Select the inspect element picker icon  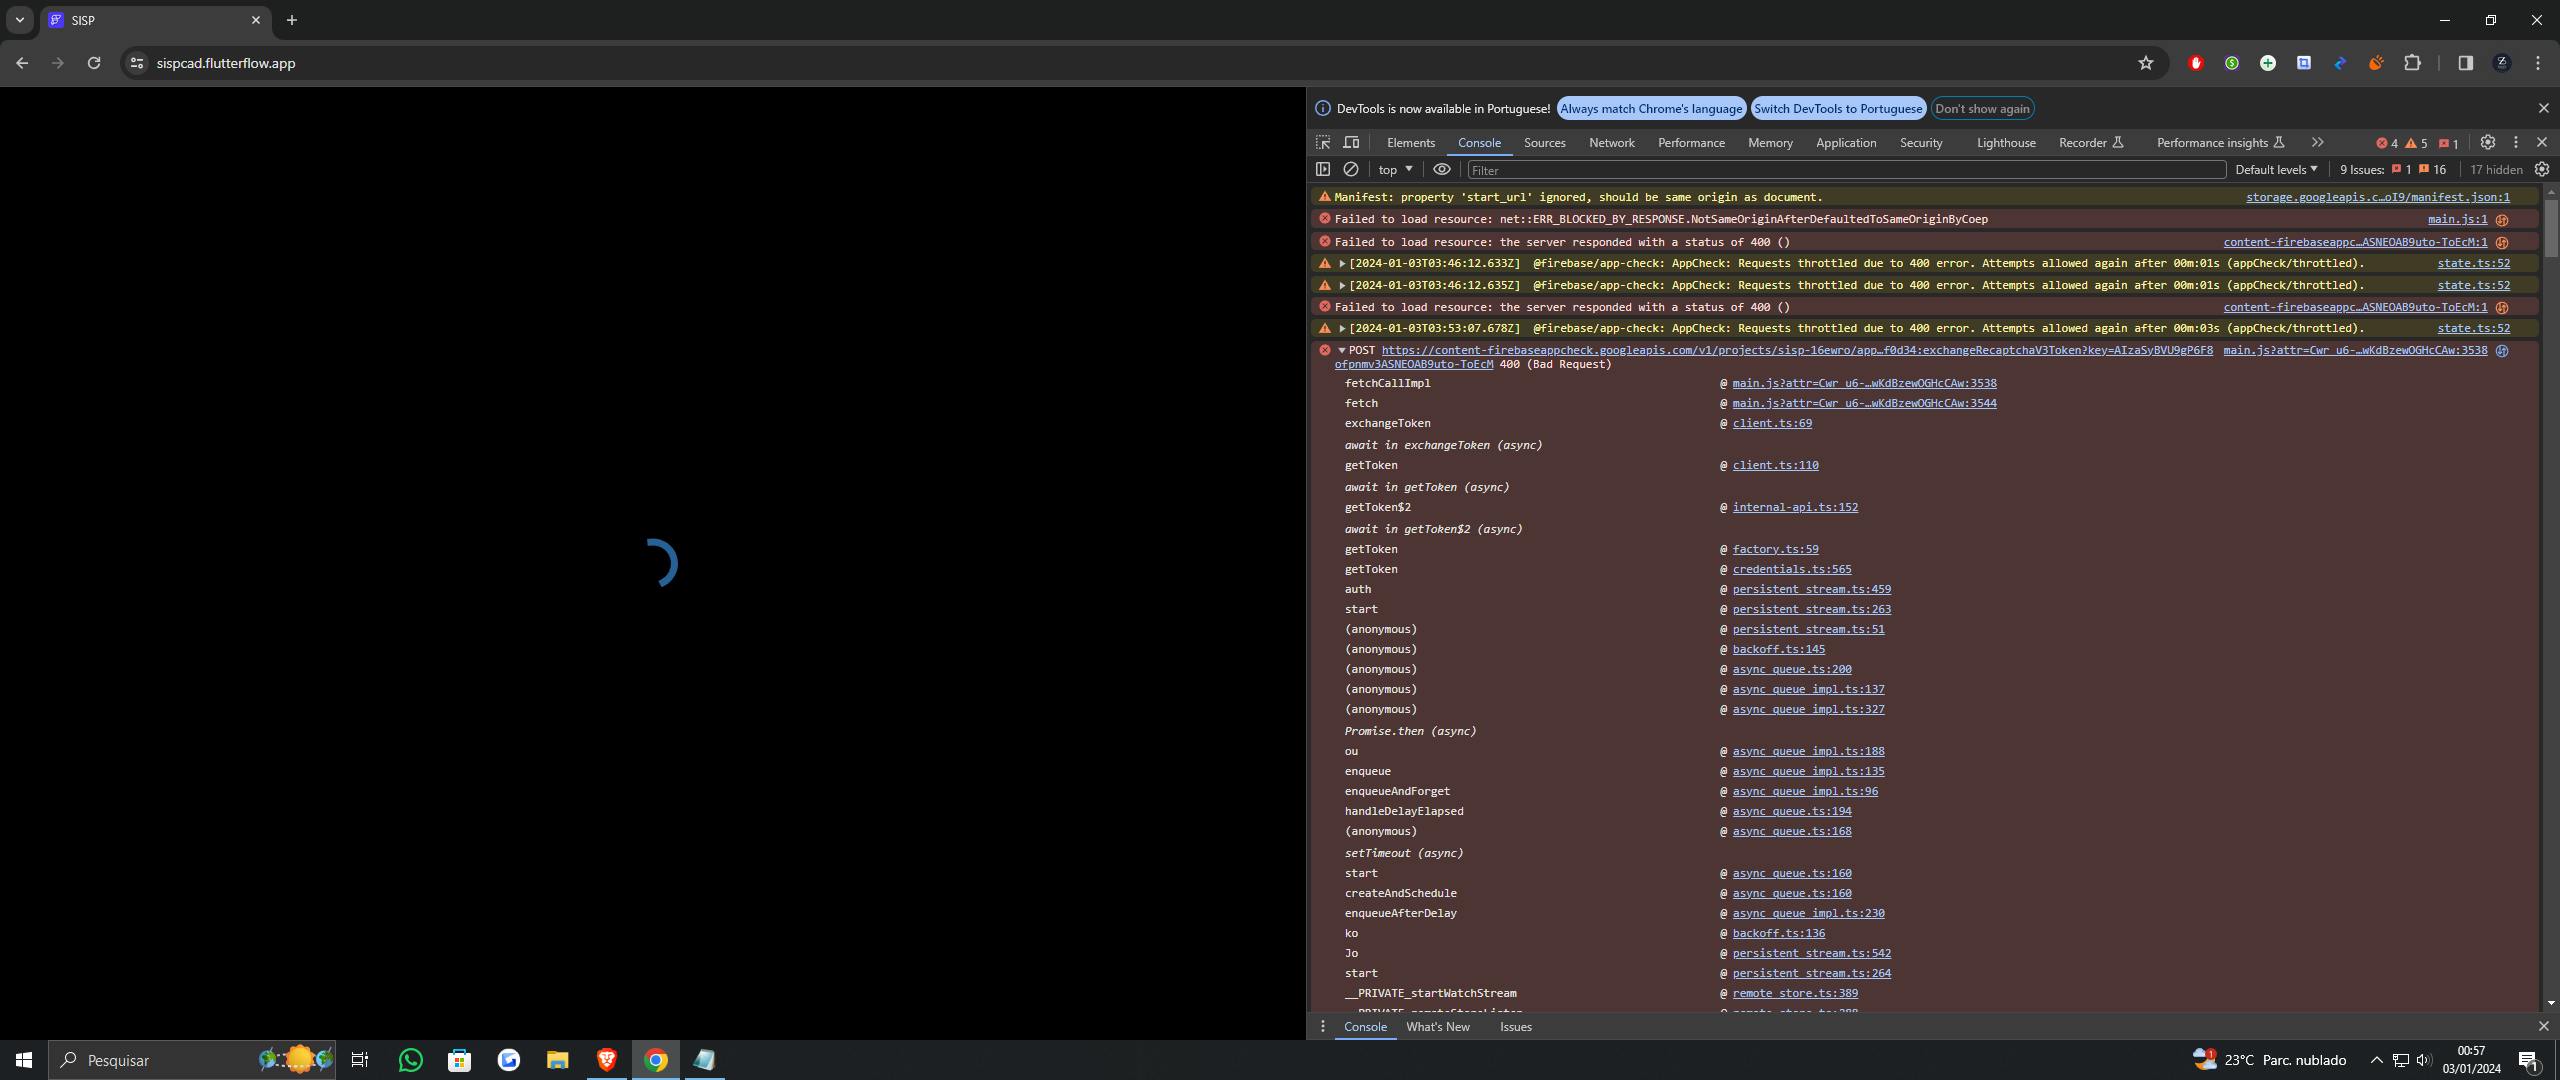click(x=1323, y=143)
